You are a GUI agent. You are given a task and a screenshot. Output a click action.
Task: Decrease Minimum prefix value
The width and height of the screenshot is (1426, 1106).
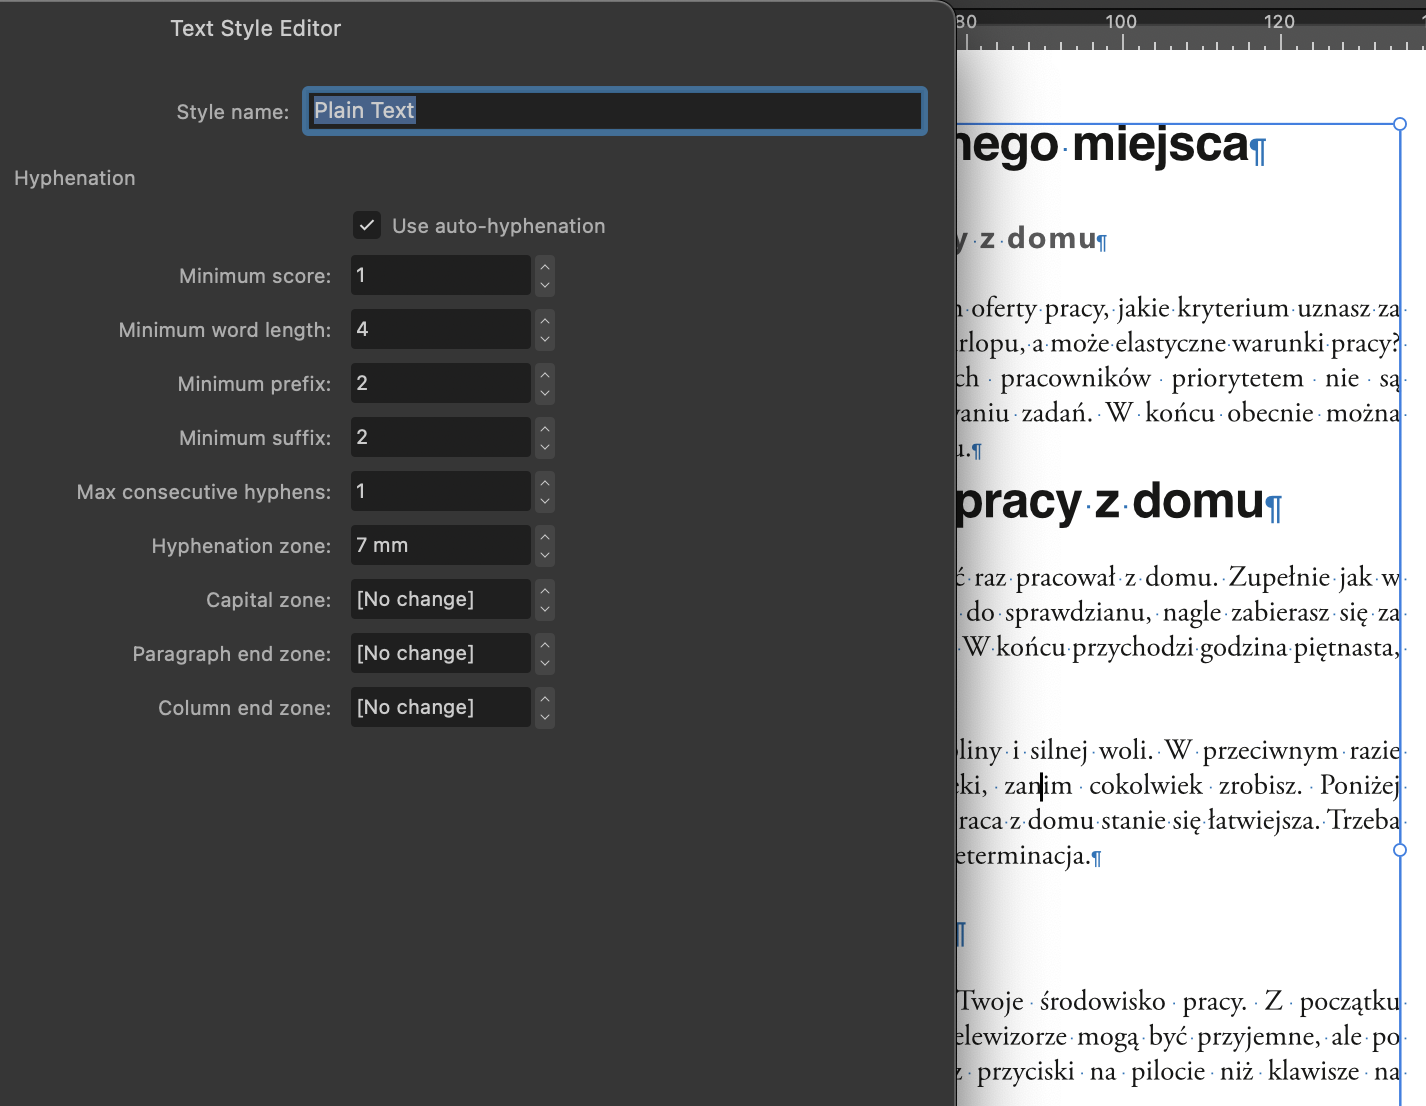[545, 394]
